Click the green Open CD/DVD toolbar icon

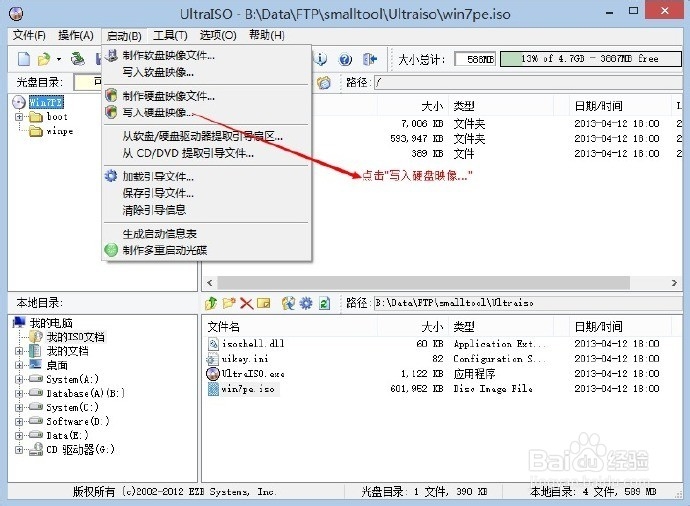78,59
